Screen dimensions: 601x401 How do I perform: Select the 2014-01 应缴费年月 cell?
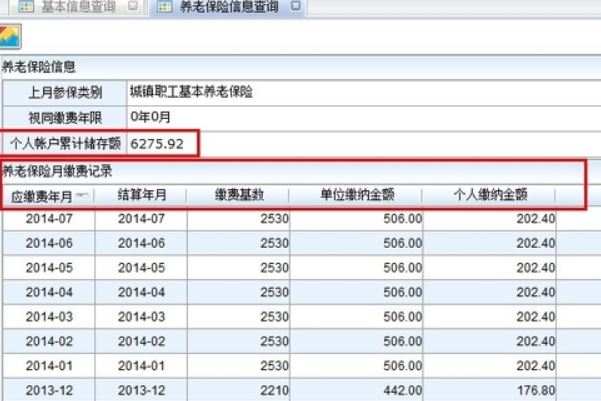49,366
